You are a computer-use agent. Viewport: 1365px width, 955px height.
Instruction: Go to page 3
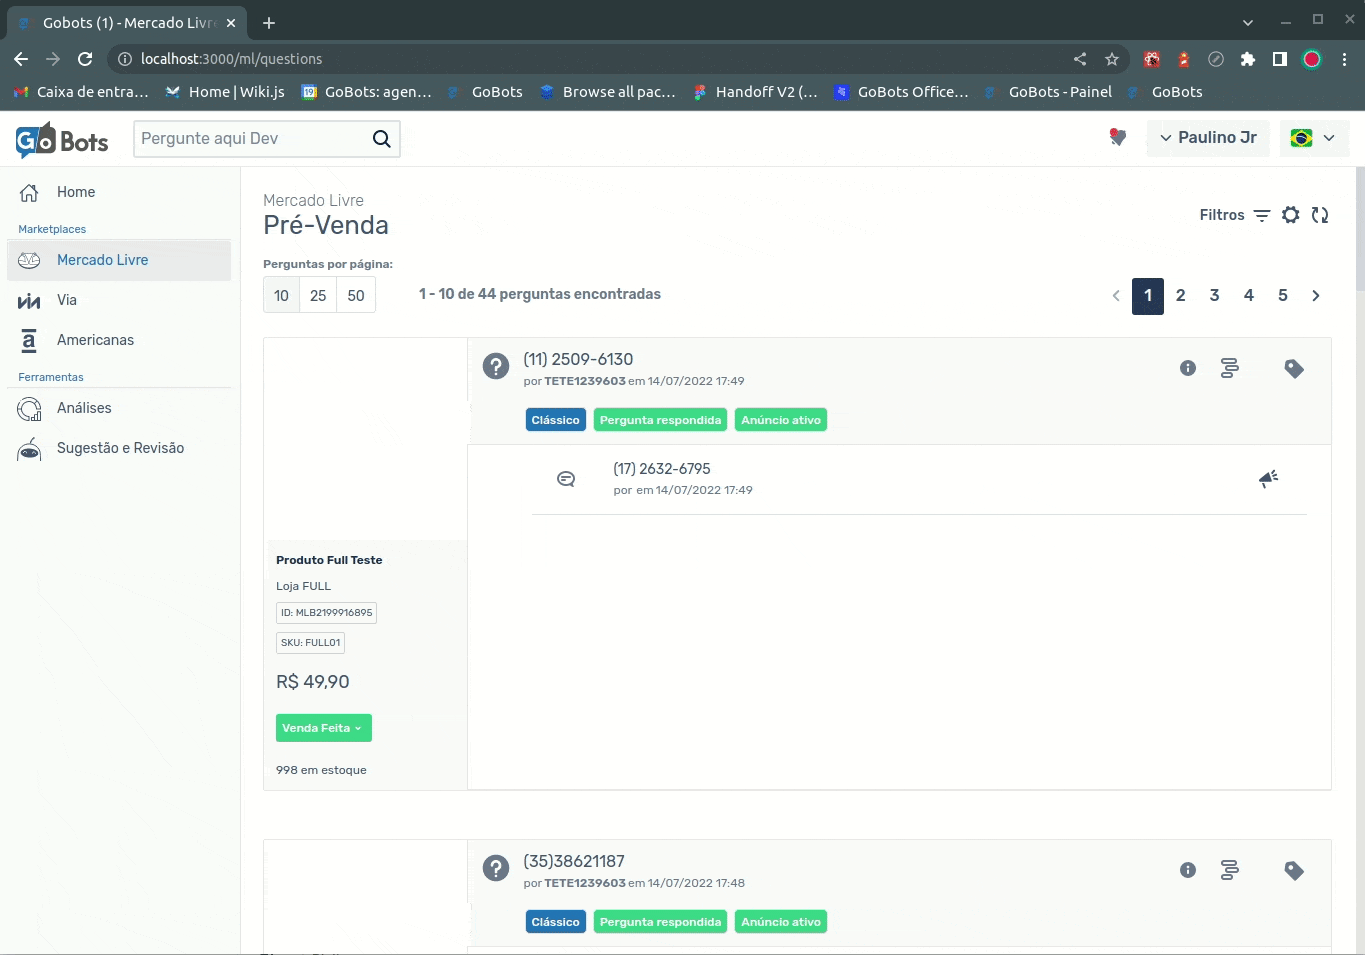tap(1215, 295)
